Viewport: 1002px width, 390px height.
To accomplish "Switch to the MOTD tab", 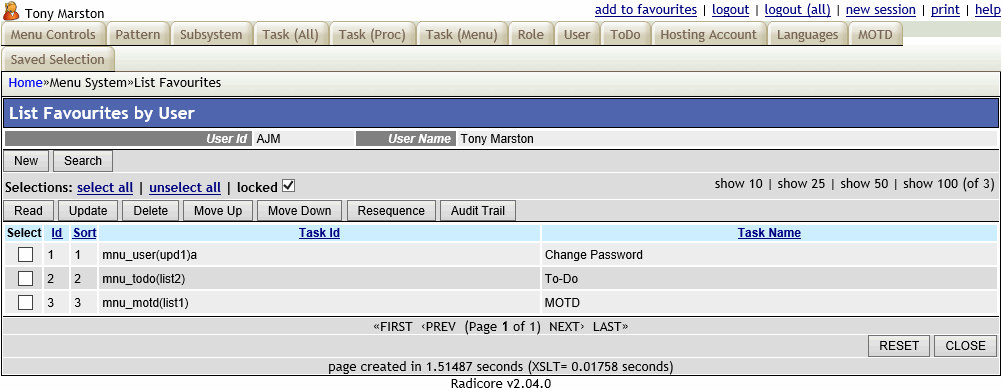I will pos(875,35).
